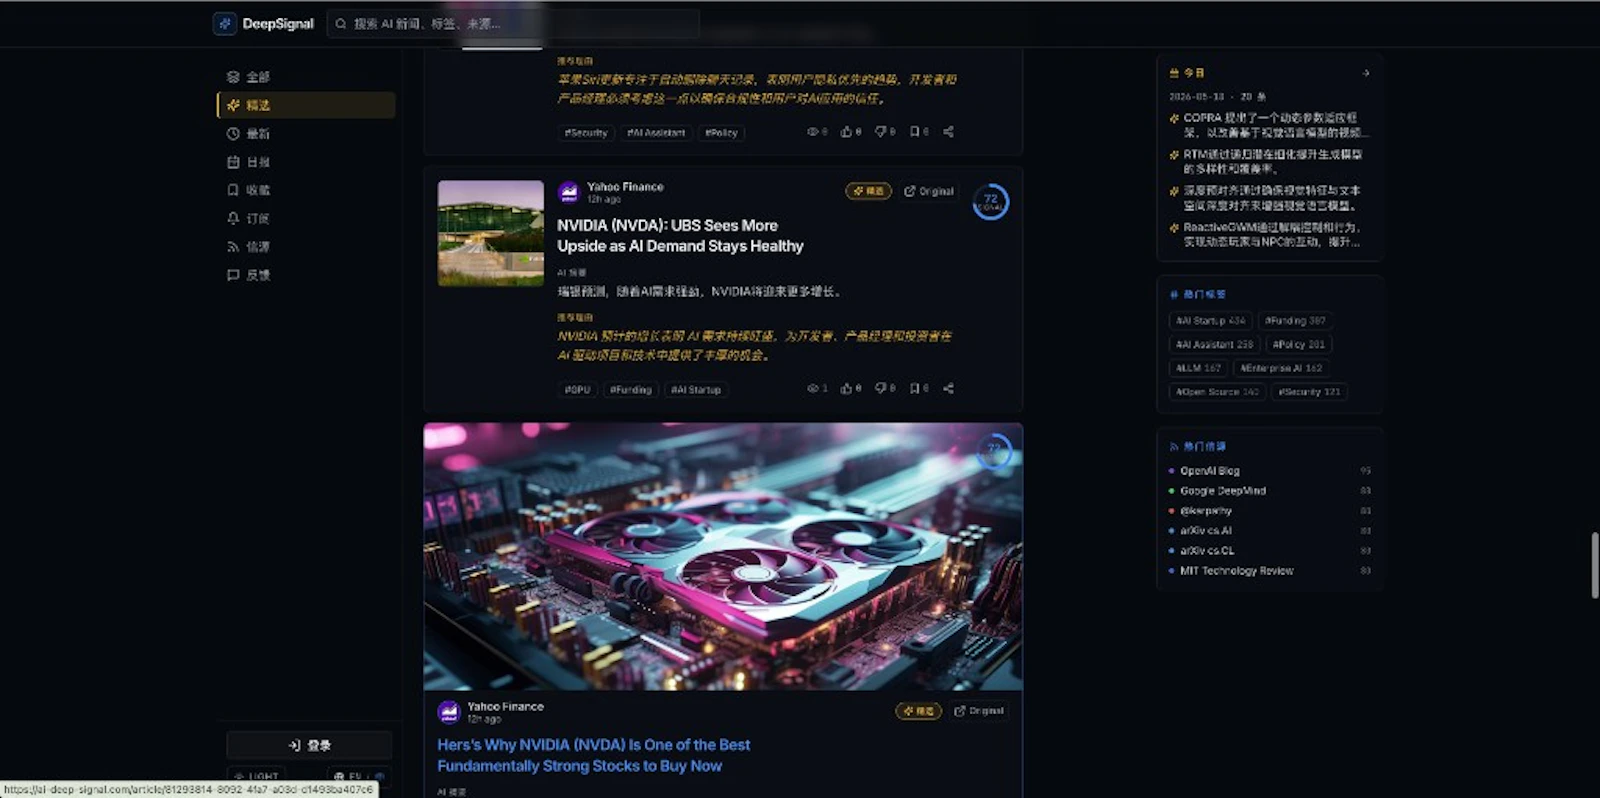The image size is (1600, 798).
Task: Select the #AI Startup 434 trending tag
Action: click(x=1210, y=321)
